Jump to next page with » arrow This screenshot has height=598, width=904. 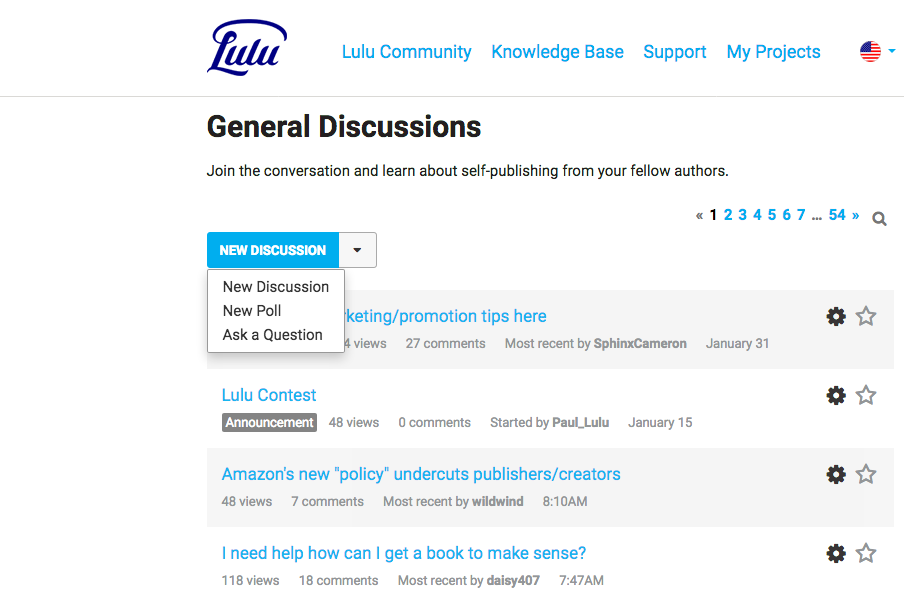tap(856, 215)
